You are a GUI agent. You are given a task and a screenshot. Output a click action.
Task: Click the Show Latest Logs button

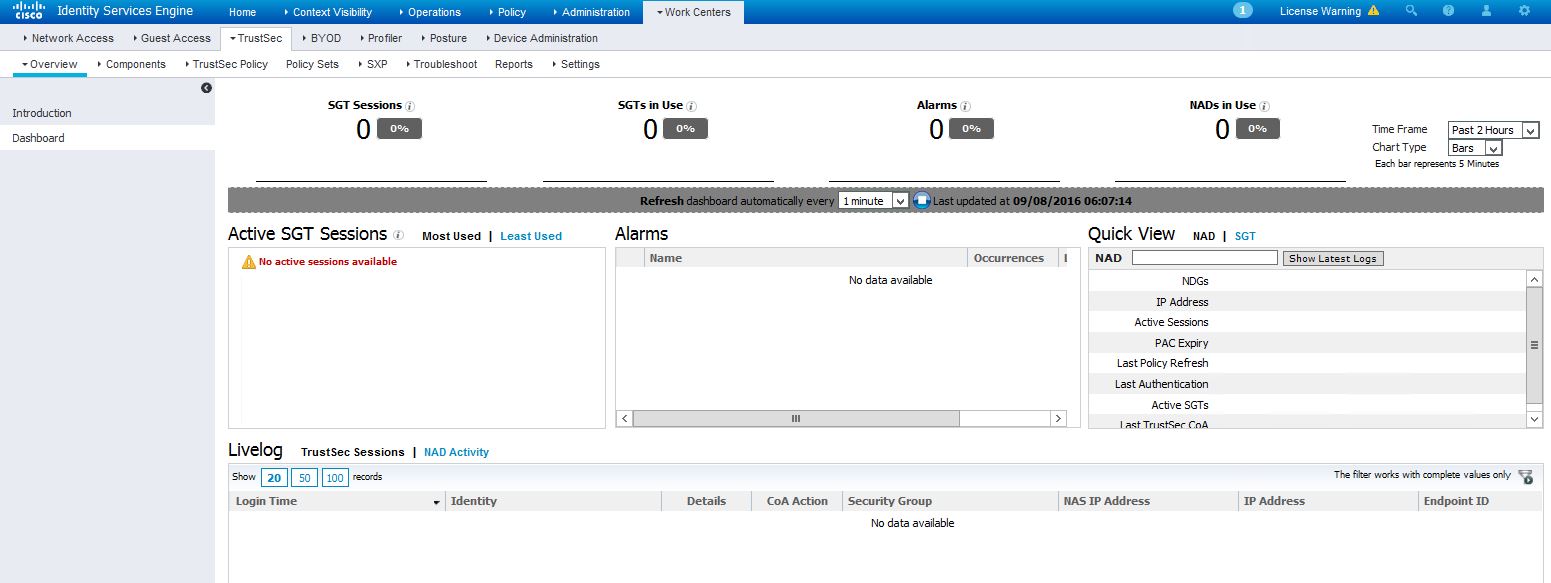point(1333,258)
